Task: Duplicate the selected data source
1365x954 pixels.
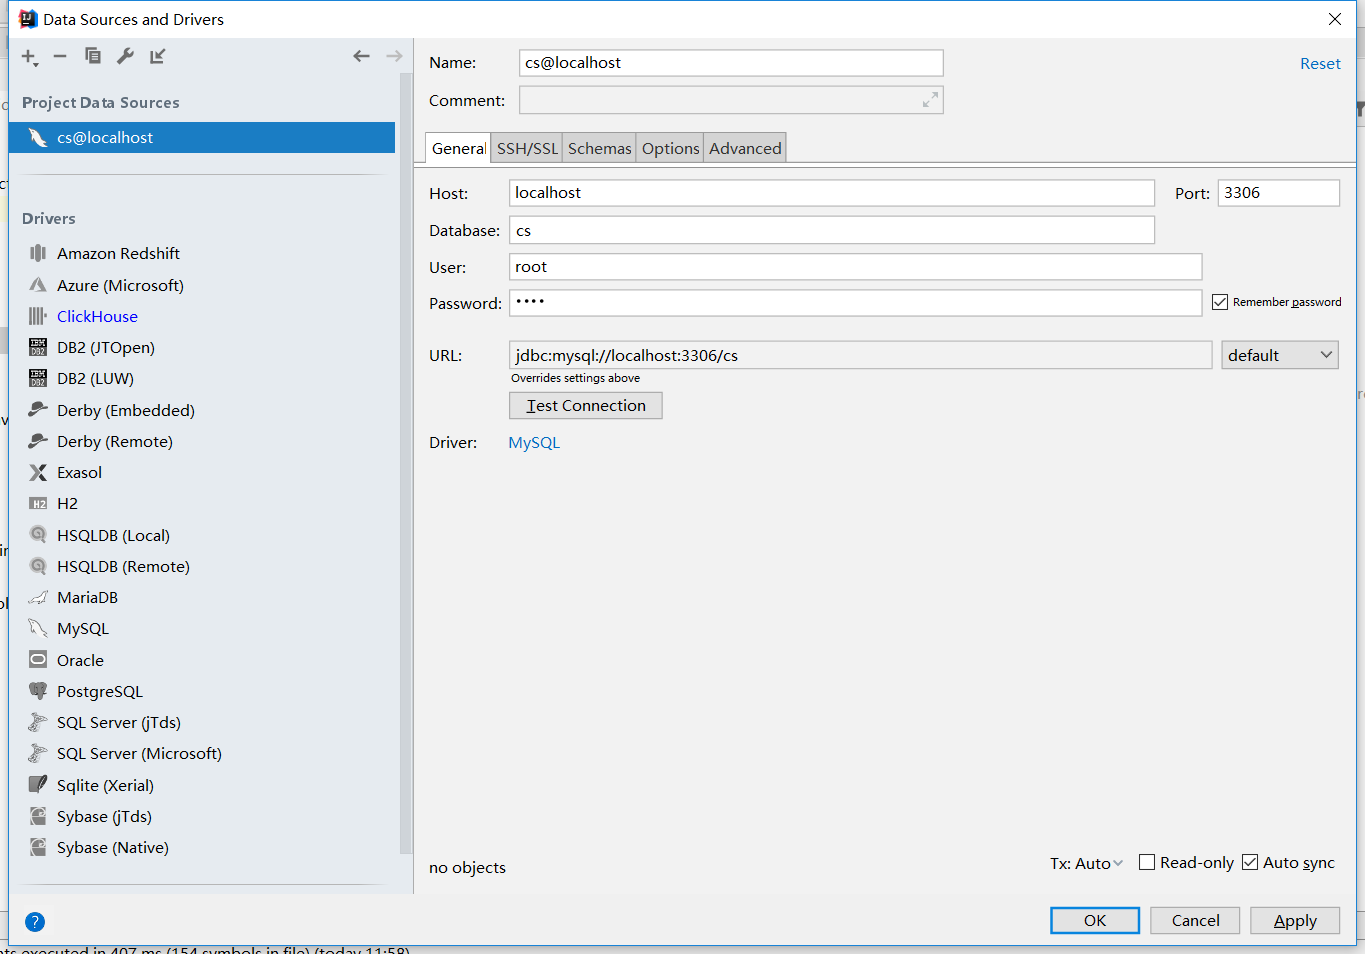Action: point(93,56)
